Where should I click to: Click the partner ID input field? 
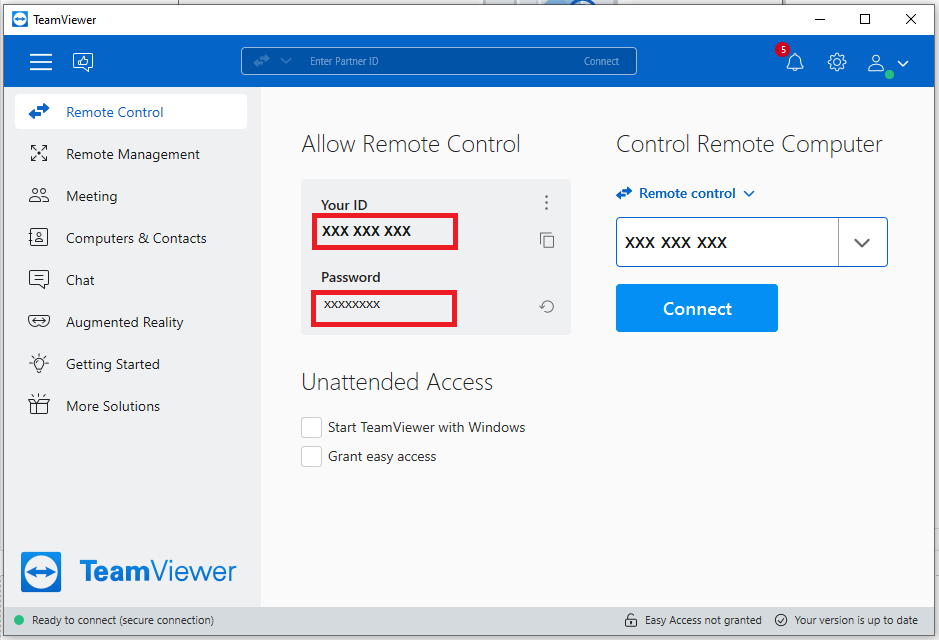(726, 243)
